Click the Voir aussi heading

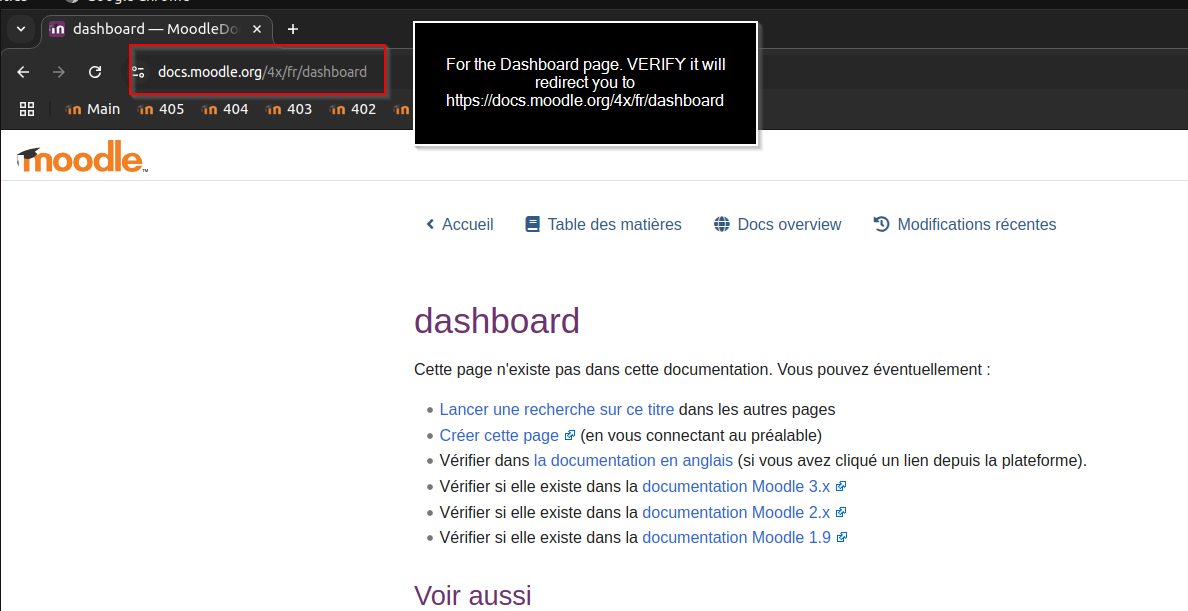(473, 595)
